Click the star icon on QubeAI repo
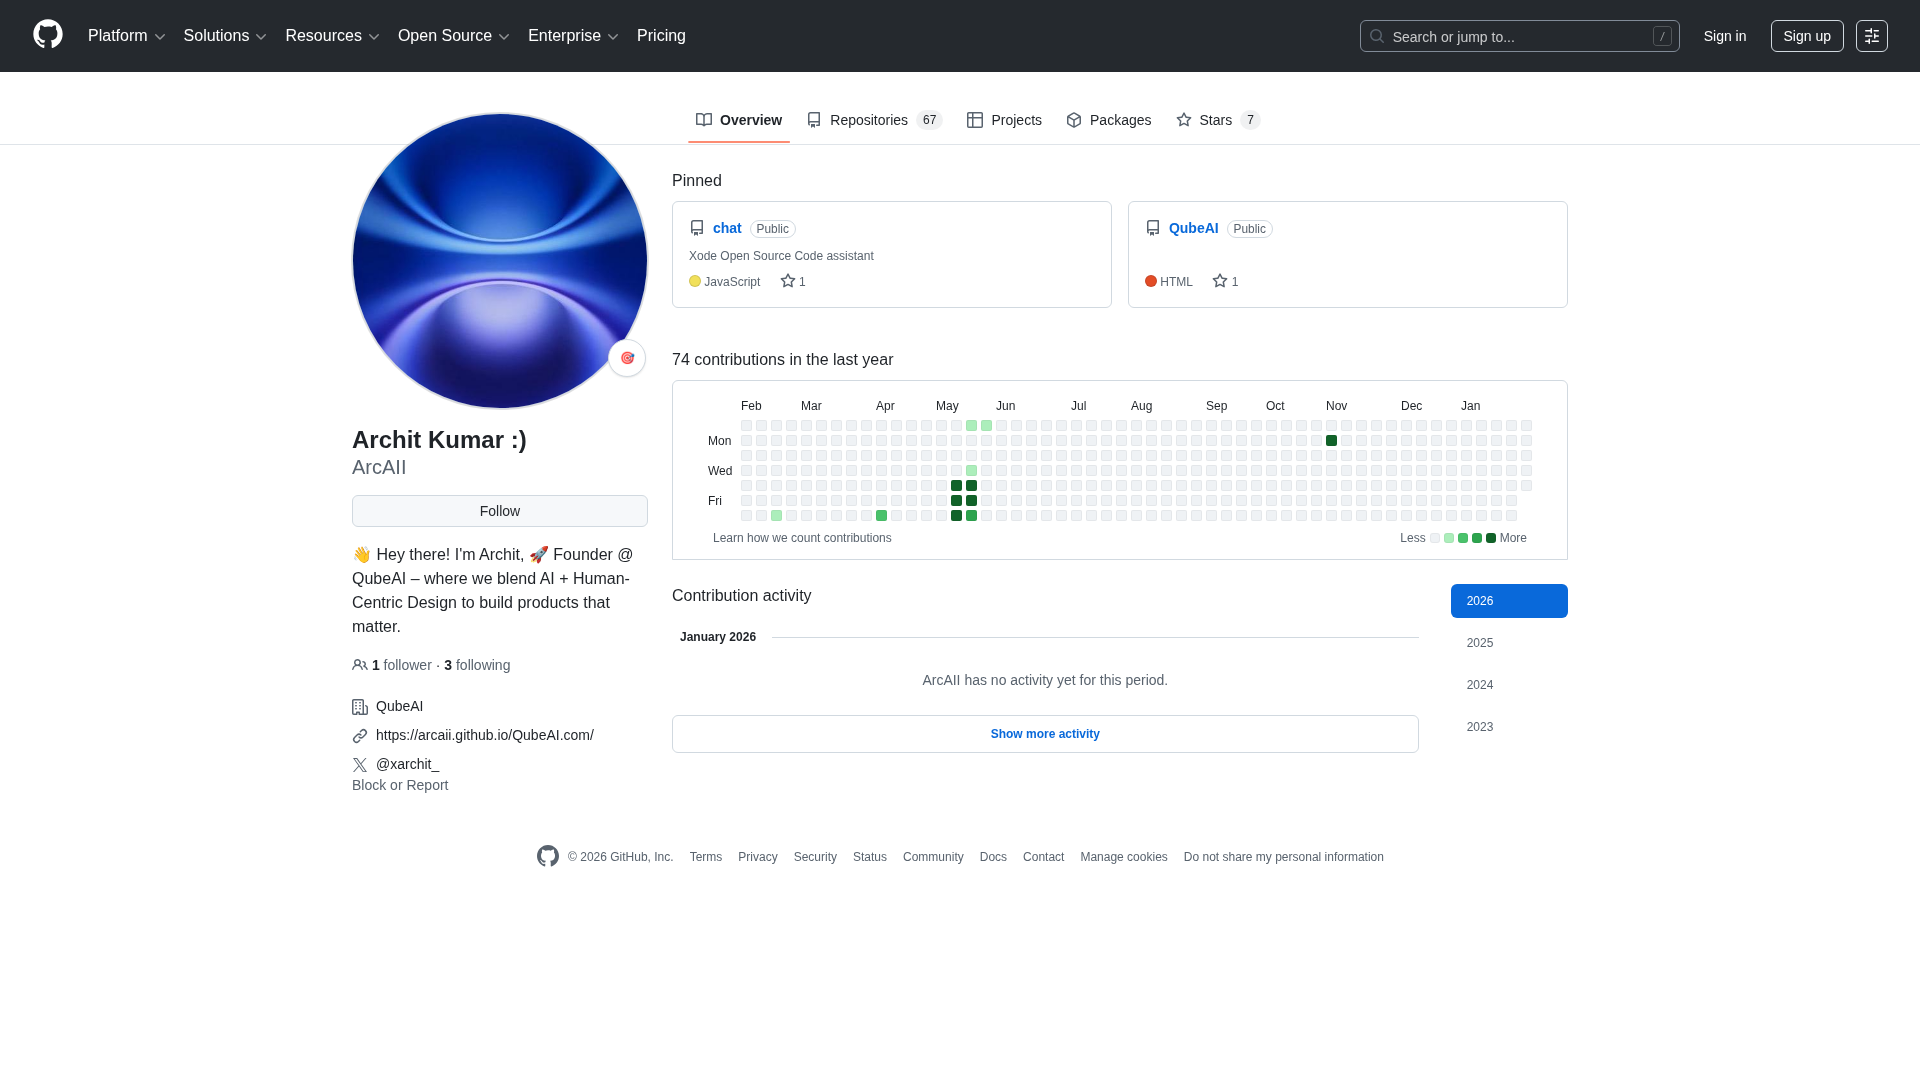Image resolution: width=1920 pixels, height=1080 pixels. pos(1220,281)
